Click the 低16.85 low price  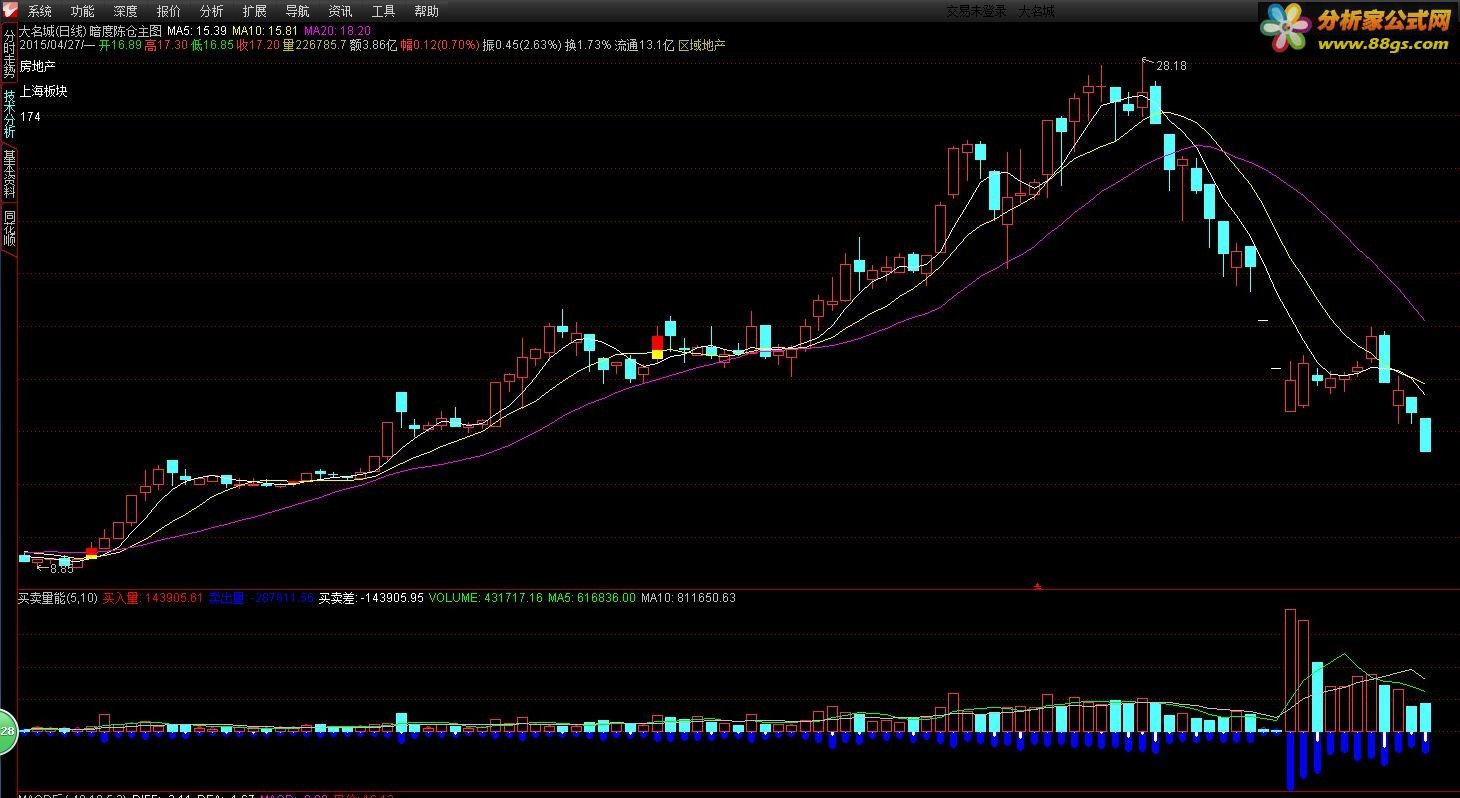212,45
